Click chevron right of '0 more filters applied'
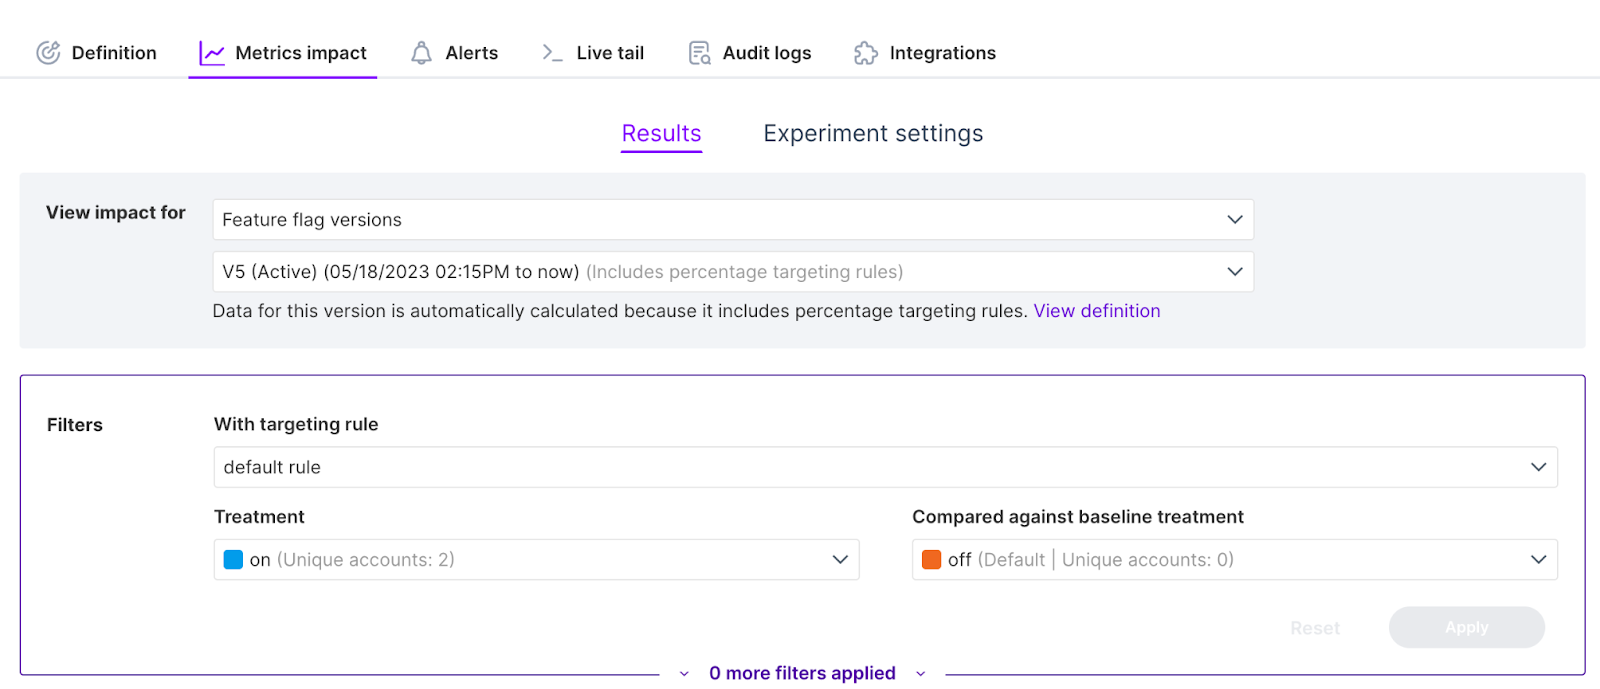Screen dimensions: 1600x689 coord(921,674)
